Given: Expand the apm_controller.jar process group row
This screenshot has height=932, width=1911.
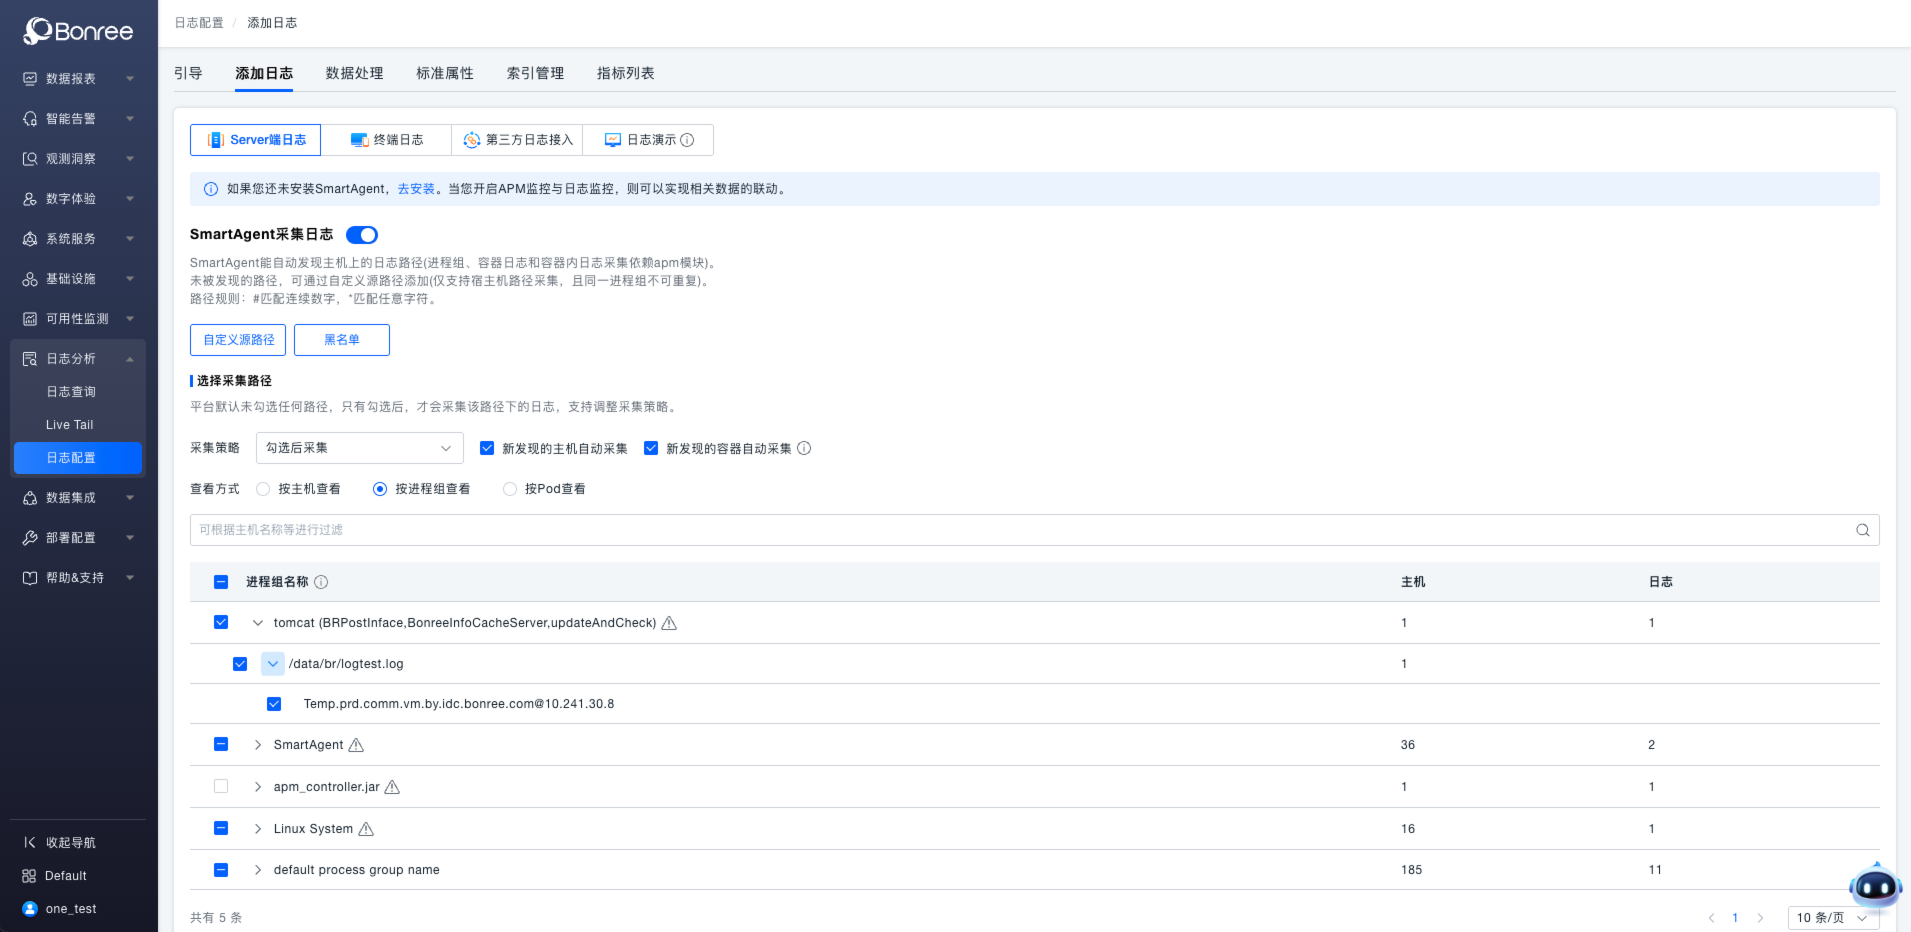Looking at the screenshot, I should 257,786.
